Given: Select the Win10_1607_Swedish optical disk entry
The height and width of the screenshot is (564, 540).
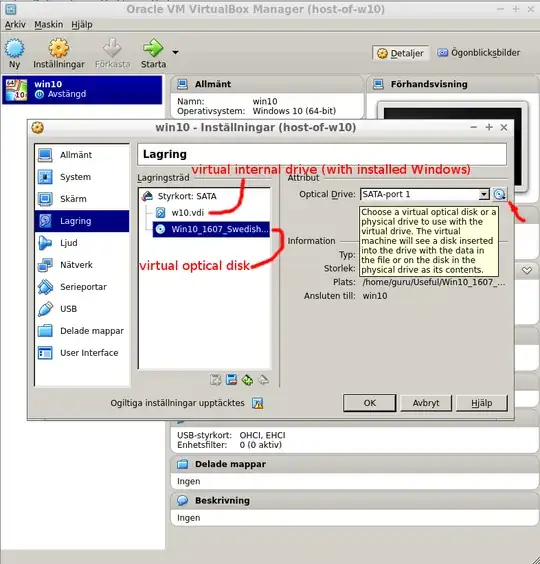Looking at the screenshot, I should coord(211,229).
